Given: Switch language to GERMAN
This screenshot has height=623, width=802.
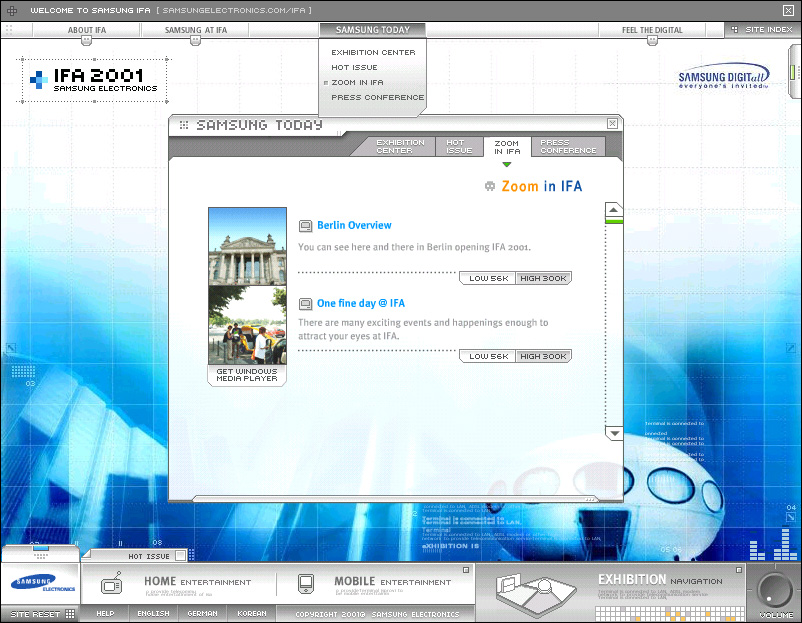Looking at the screenshot, I should point(203,613).
